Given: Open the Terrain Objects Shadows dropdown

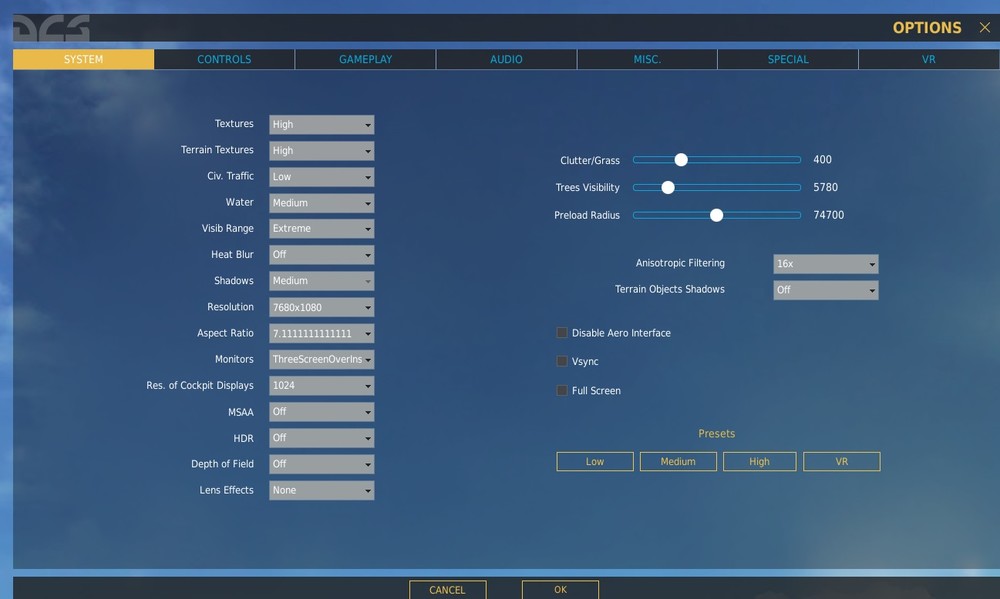Looking at the screenshot, I should 826,290.
